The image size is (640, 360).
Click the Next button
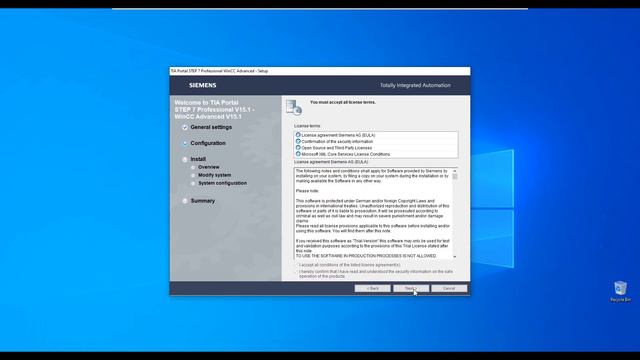click(x=411, y=288)
